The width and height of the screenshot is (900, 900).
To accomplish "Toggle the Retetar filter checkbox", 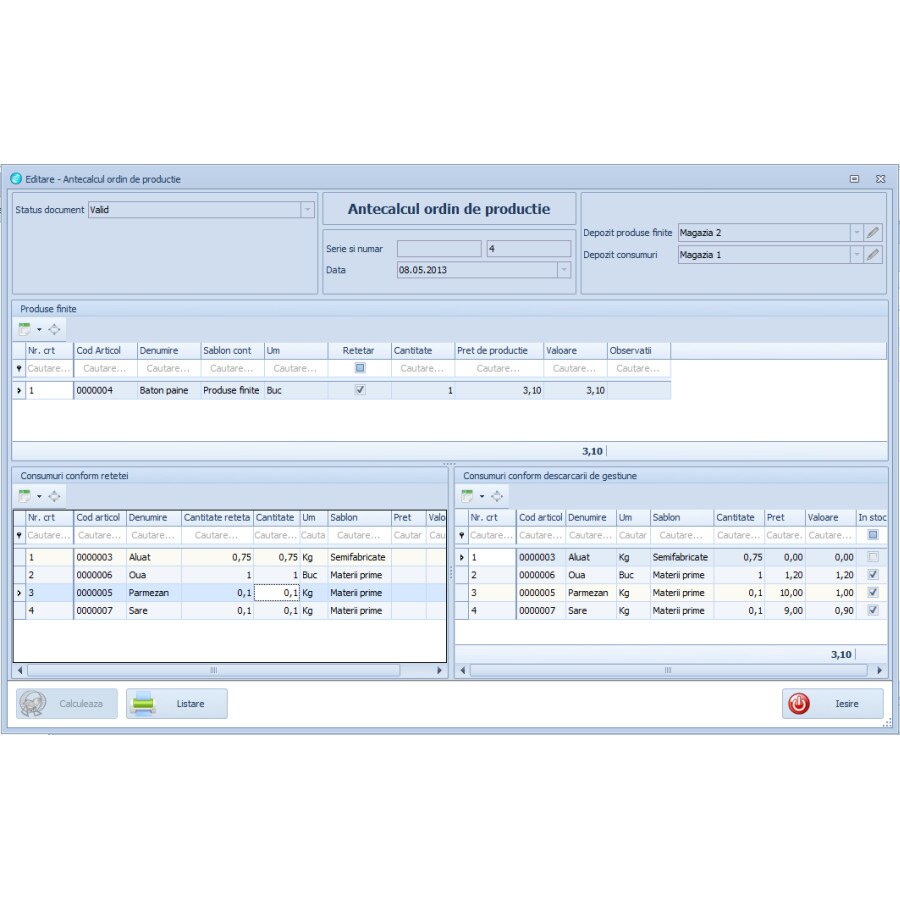I will [358, 368].
